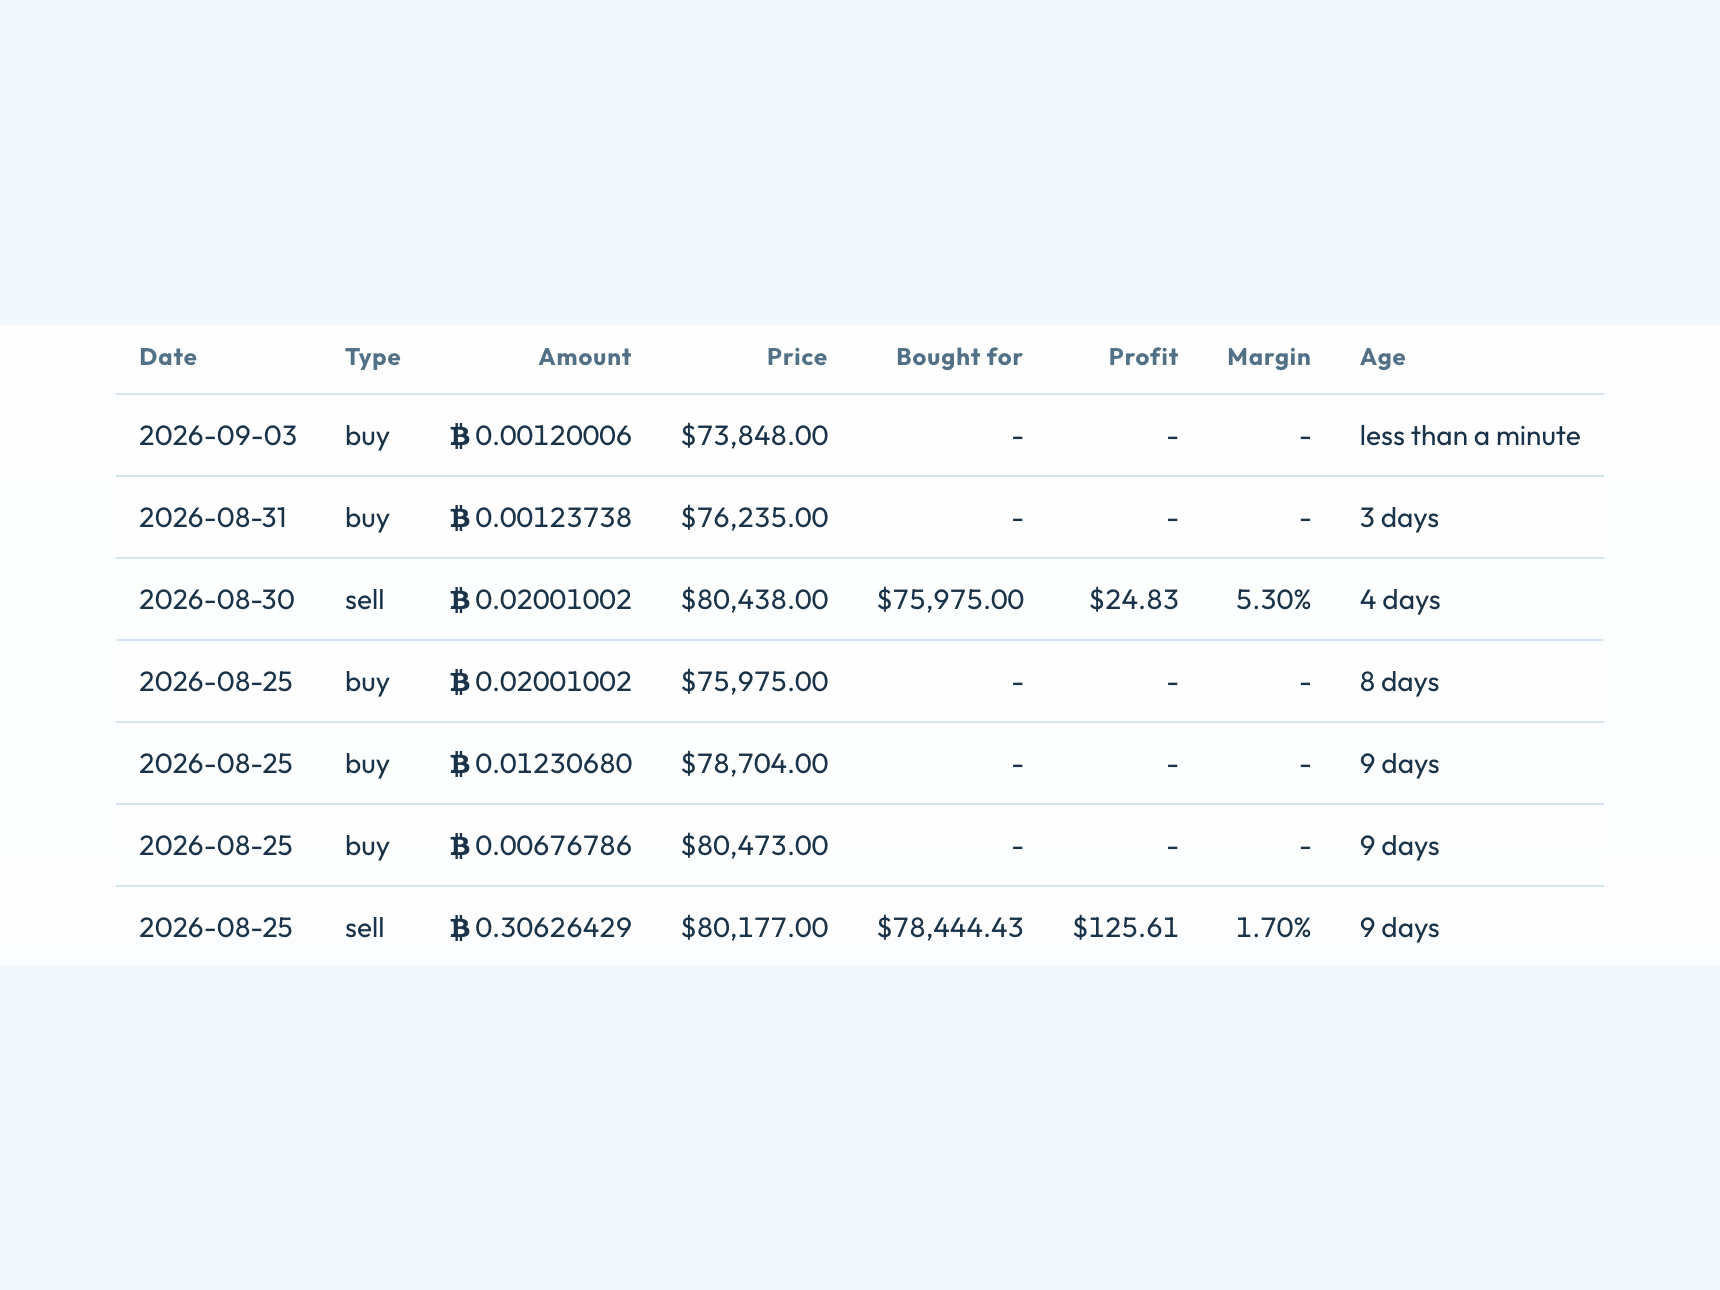Click the price $78,704.00

(x=754, y=764)
